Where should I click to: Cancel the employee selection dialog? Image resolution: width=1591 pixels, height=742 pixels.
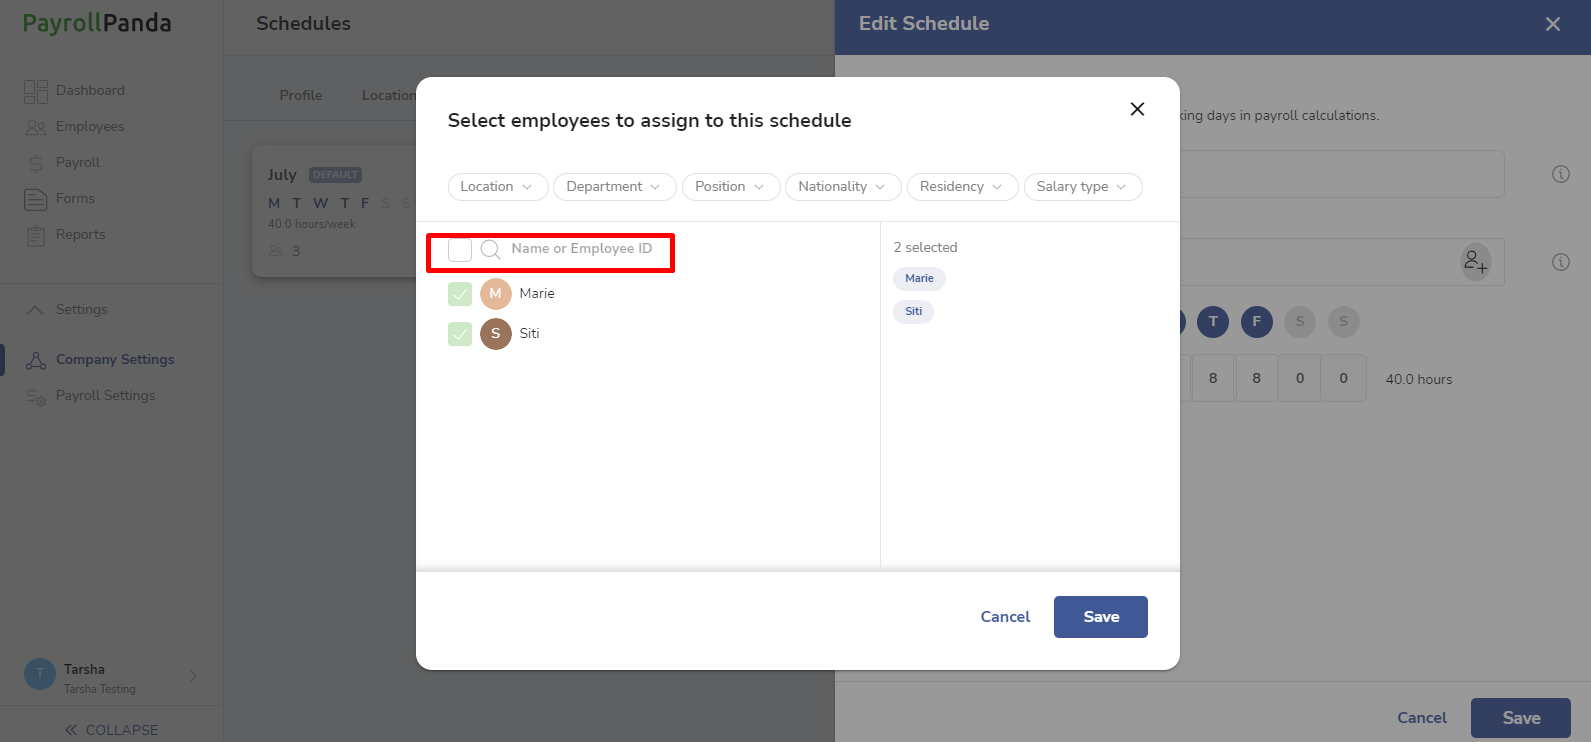click(1005, 617)
